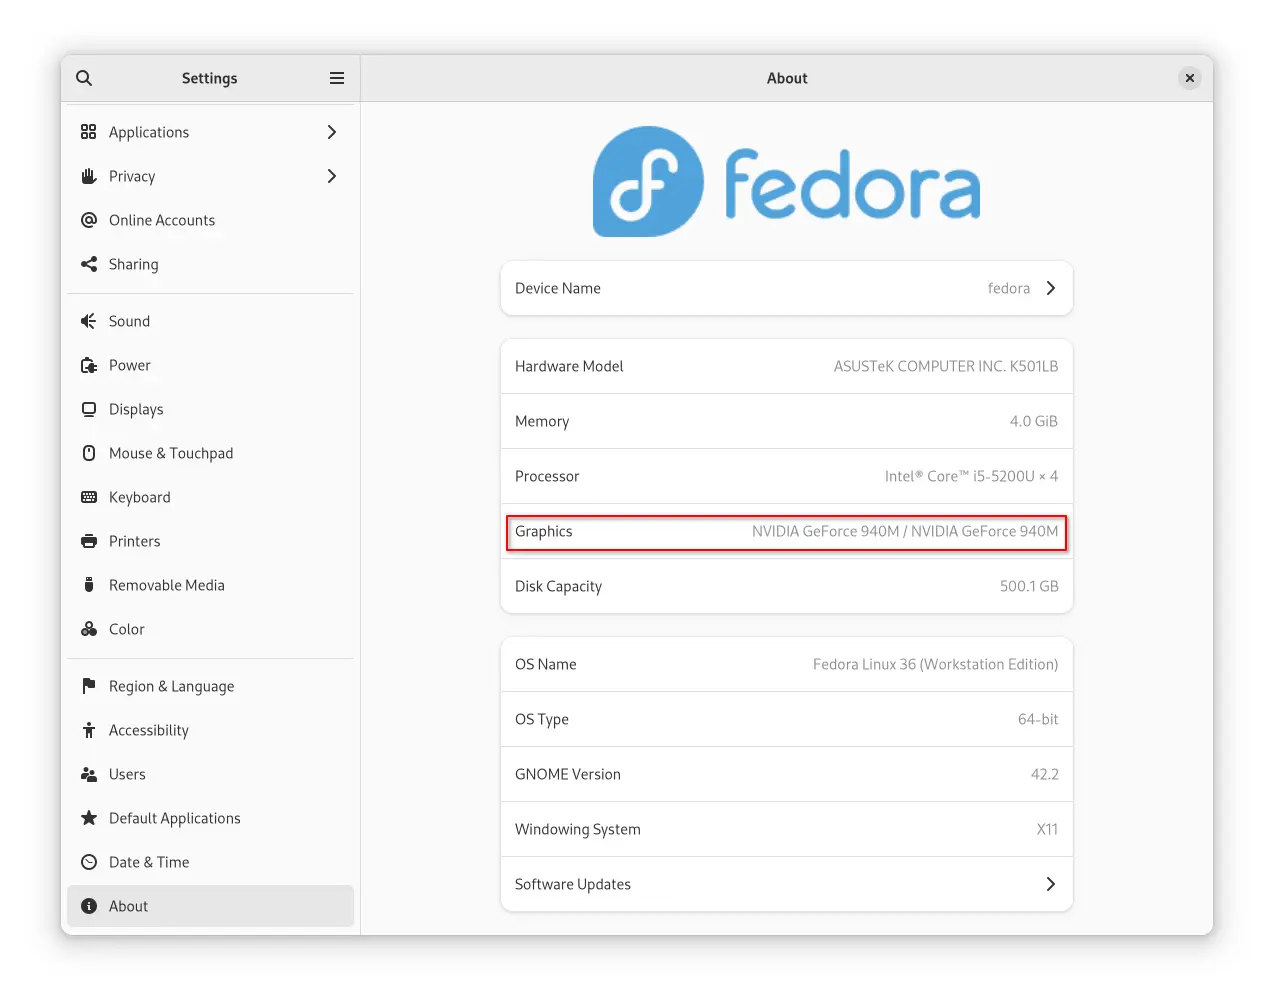The height and width of the screenshot is (1002, 1274).
Task: Open the Online Accounts panel
Action: (162, 220)
